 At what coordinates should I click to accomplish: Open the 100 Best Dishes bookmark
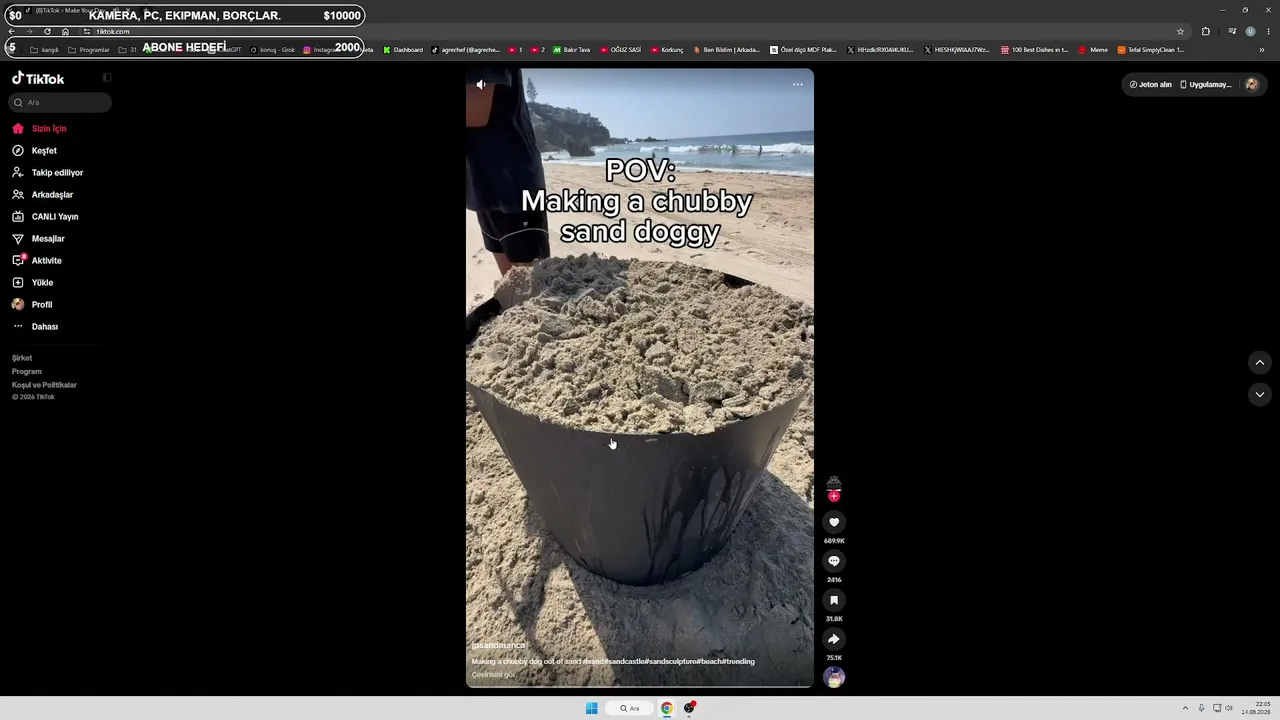(1034, 50)
